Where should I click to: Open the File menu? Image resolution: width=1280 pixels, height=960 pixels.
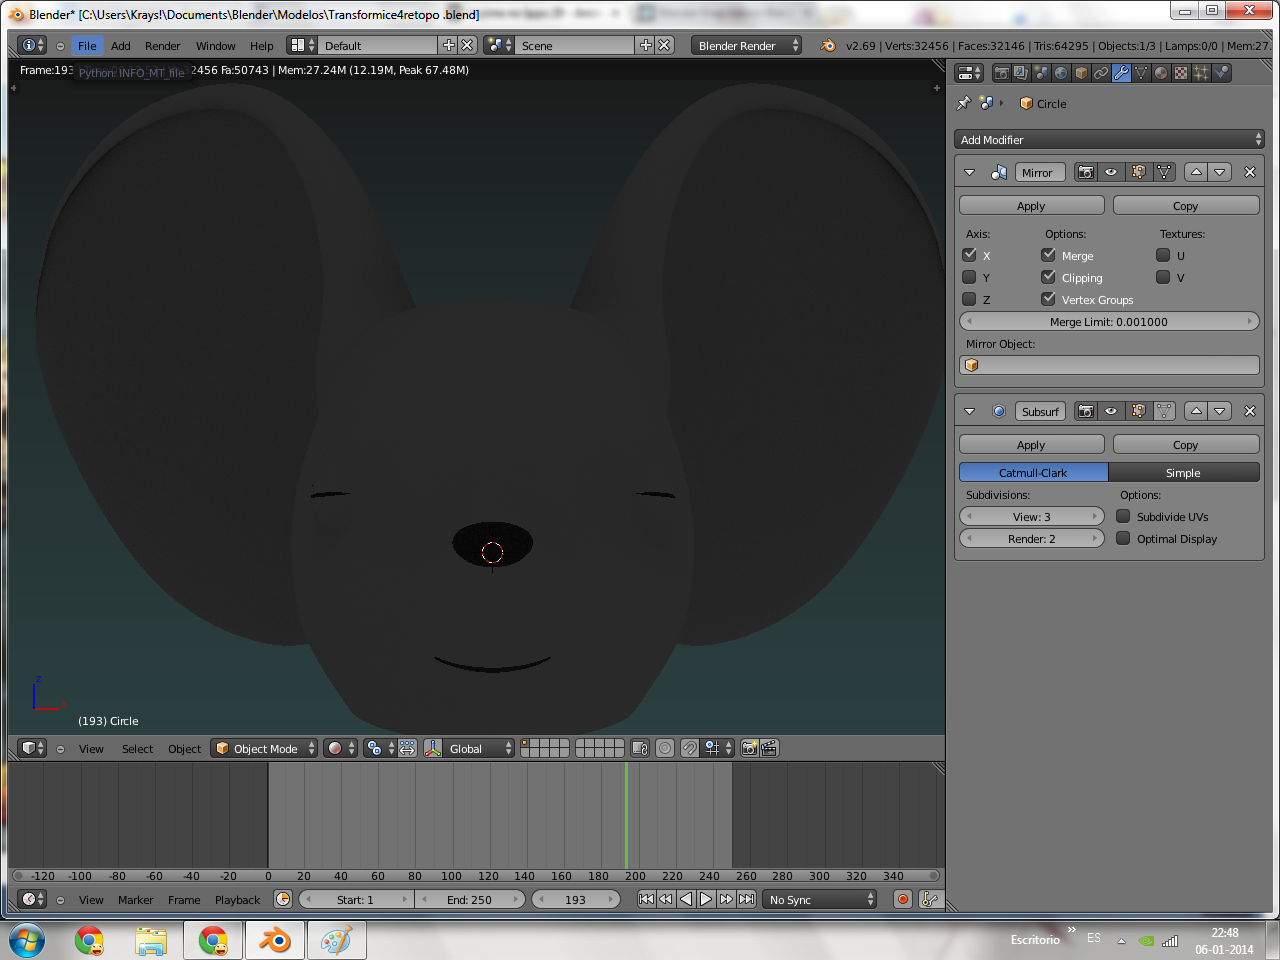coord(87,46)
